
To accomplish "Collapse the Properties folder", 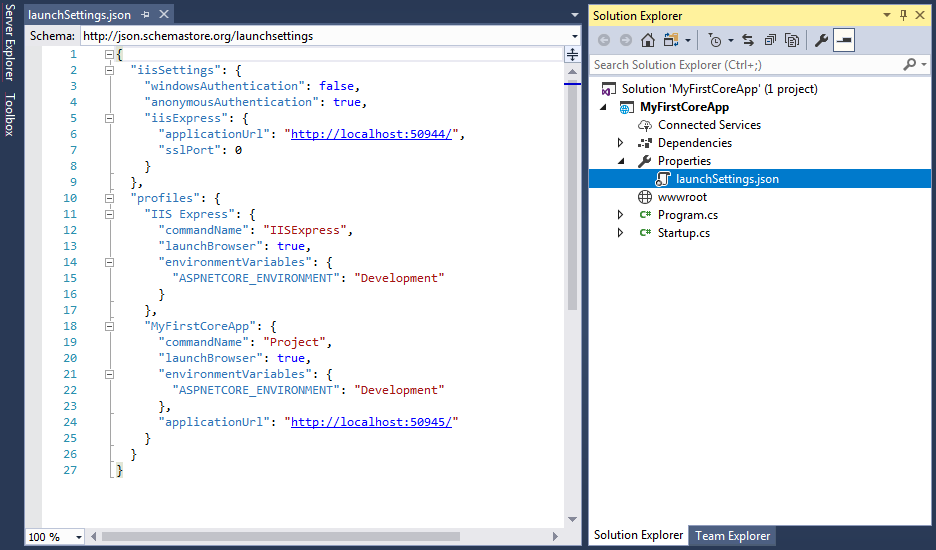I will pyautogui.click(x=621, y=161).
